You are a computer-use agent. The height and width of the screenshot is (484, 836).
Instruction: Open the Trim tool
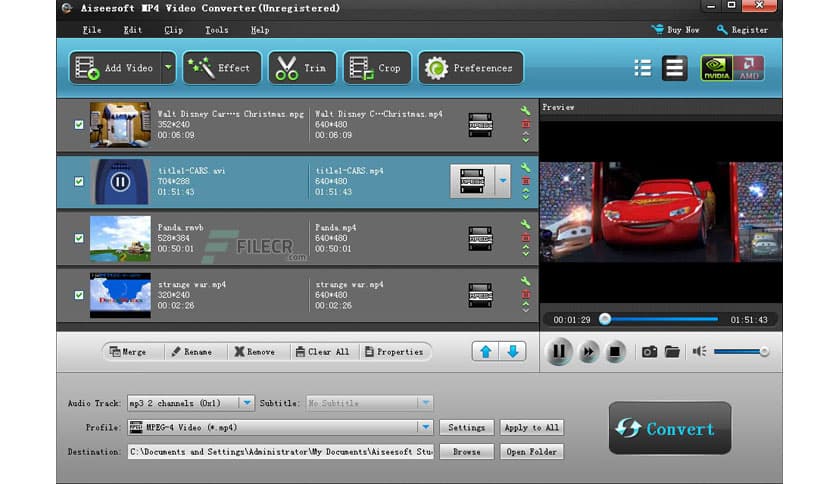(302, 68)
